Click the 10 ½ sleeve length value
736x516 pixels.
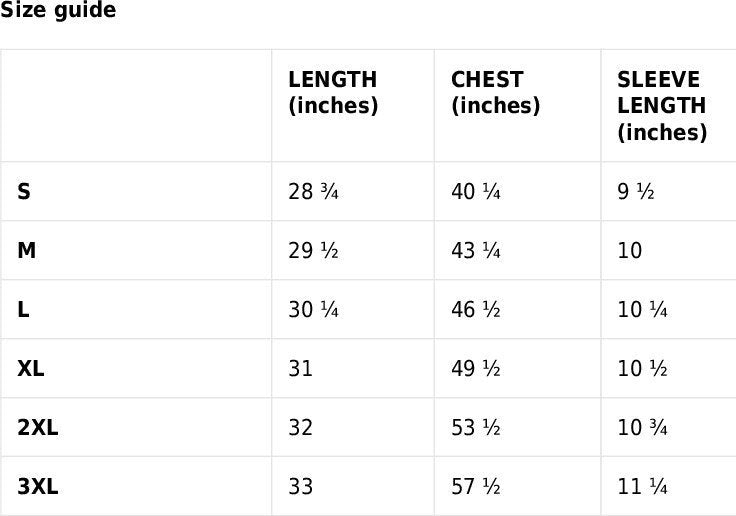coord(642,369)
